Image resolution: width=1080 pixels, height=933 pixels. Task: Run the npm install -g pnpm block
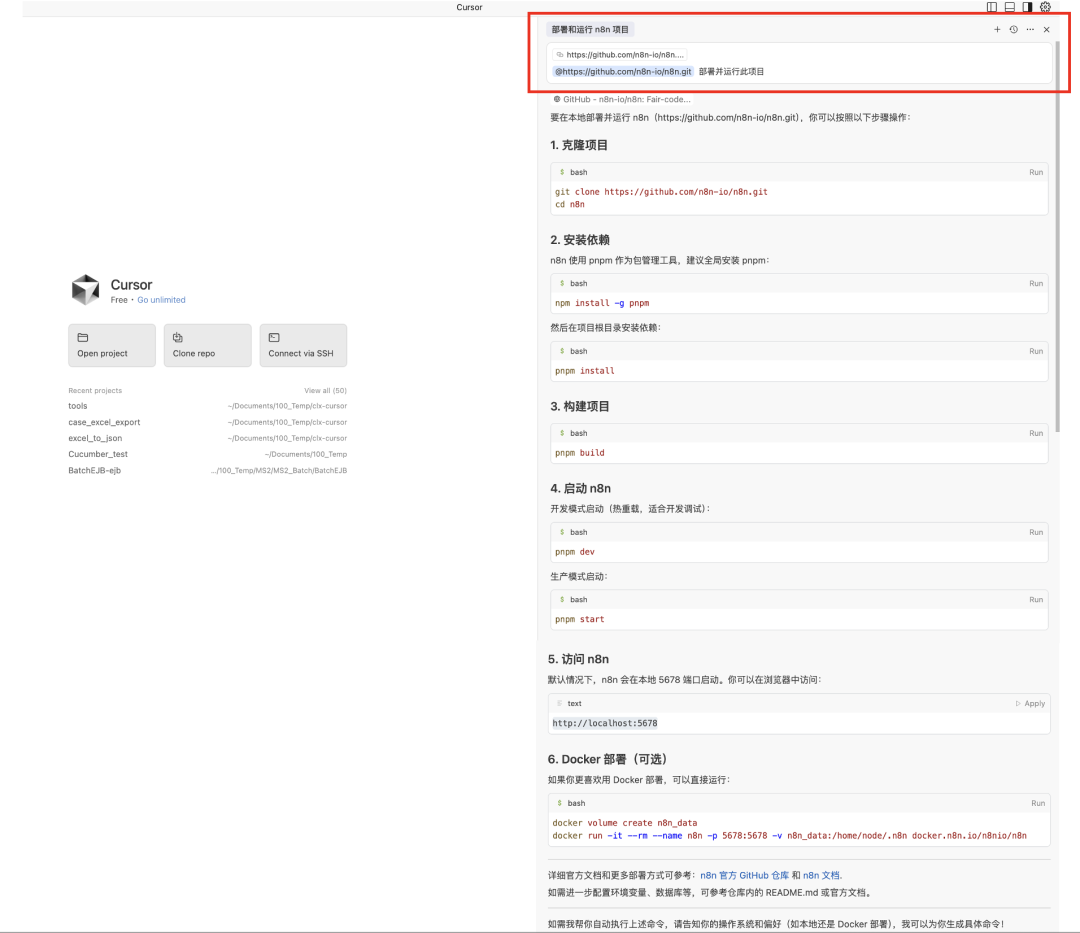pos(1036,283)
